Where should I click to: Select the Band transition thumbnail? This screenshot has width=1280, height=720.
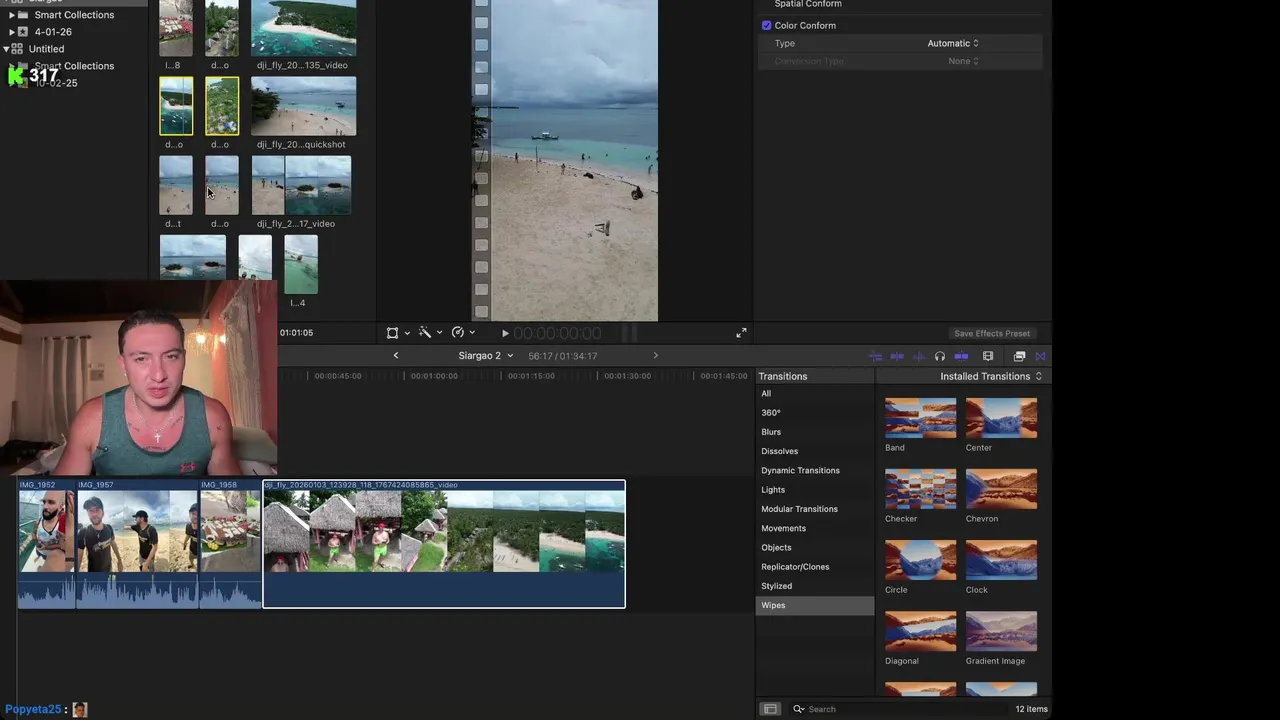tap(921, 418)
